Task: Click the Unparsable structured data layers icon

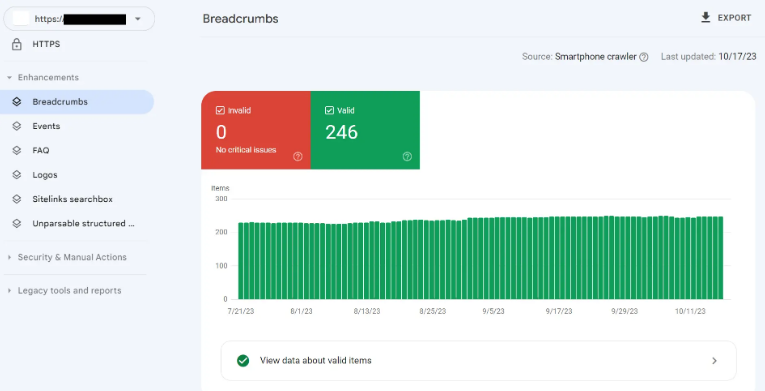Action: pos(17,224)
